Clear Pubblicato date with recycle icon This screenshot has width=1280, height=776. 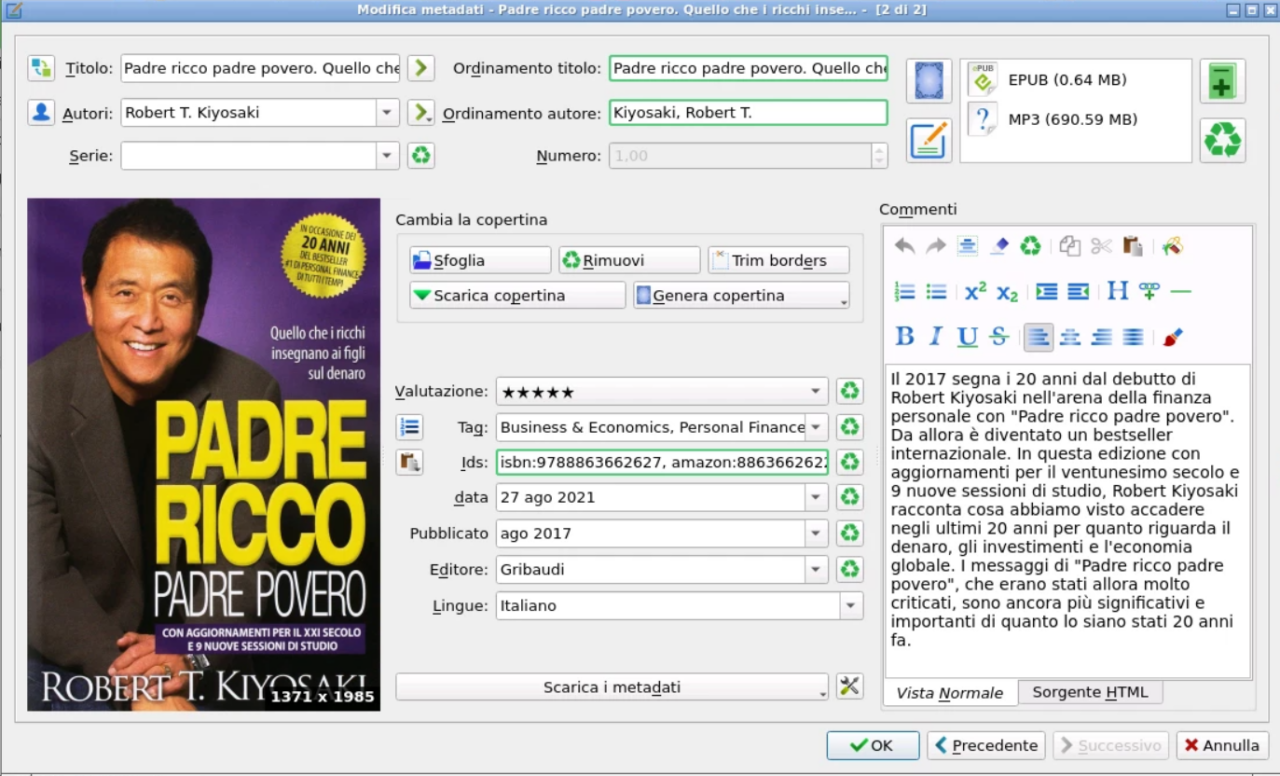[x=849, y=533]
